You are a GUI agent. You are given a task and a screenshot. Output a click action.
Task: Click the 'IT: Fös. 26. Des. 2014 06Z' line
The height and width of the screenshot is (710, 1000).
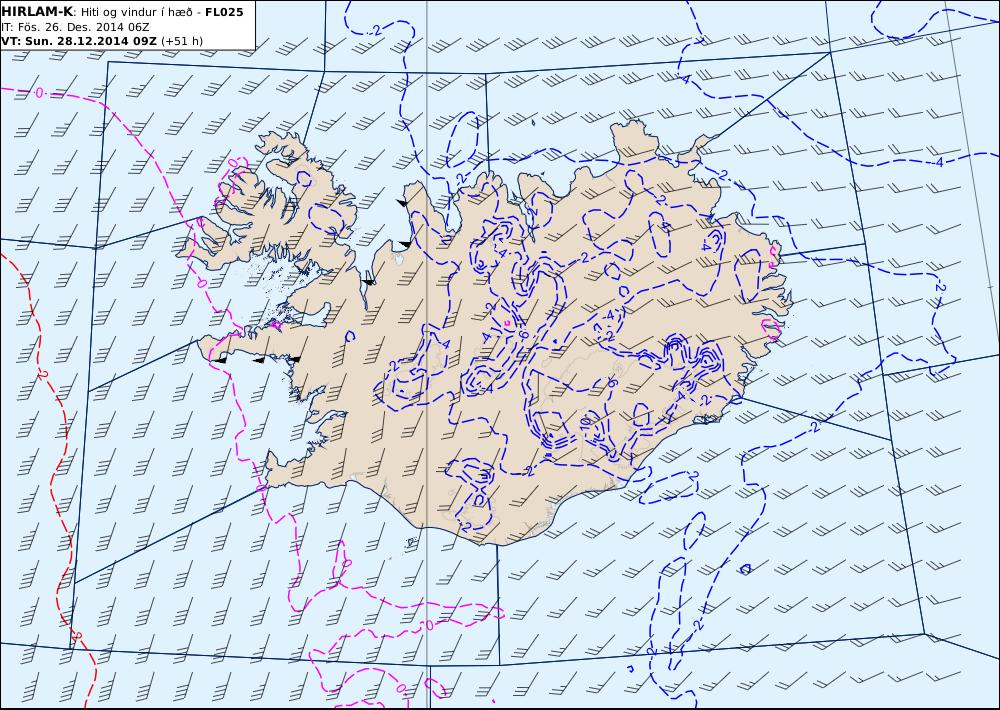(75, 27)
